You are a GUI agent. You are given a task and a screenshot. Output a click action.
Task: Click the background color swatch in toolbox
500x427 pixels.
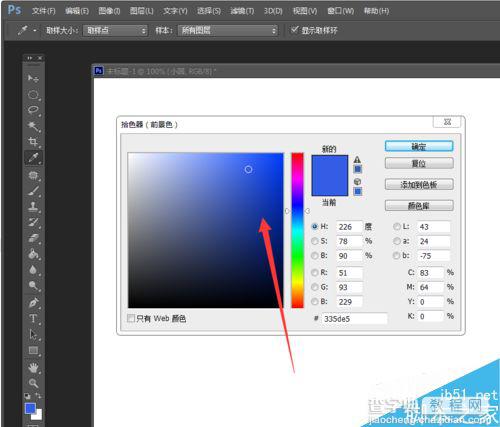click(38, 415)
